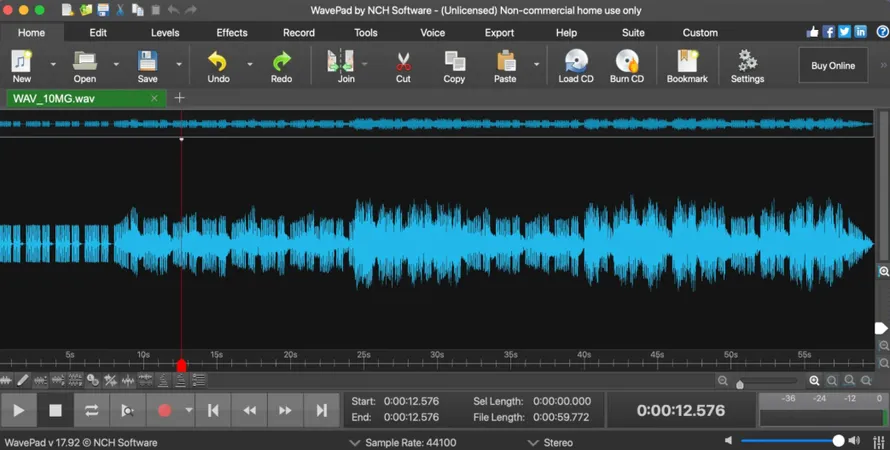Click the Cut scissors toolbar button

(x=403, y=66)
